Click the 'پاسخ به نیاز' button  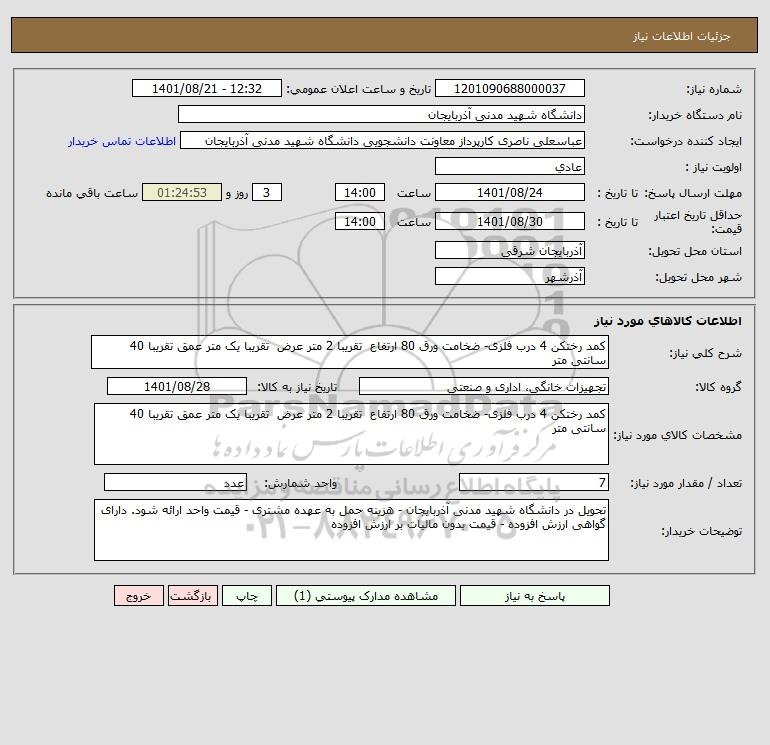(534, 596)
